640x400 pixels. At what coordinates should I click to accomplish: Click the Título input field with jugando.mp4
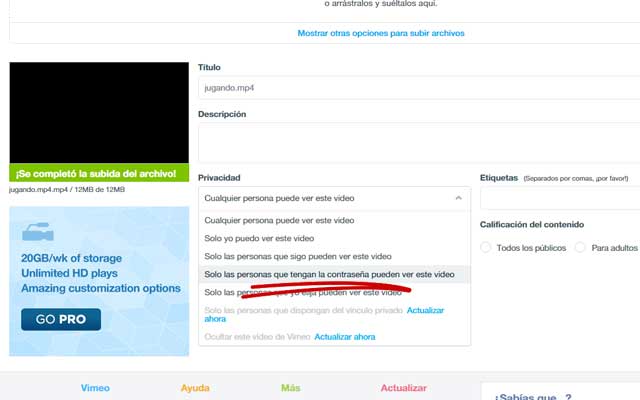pyautogui.click(x=419, y=88)
